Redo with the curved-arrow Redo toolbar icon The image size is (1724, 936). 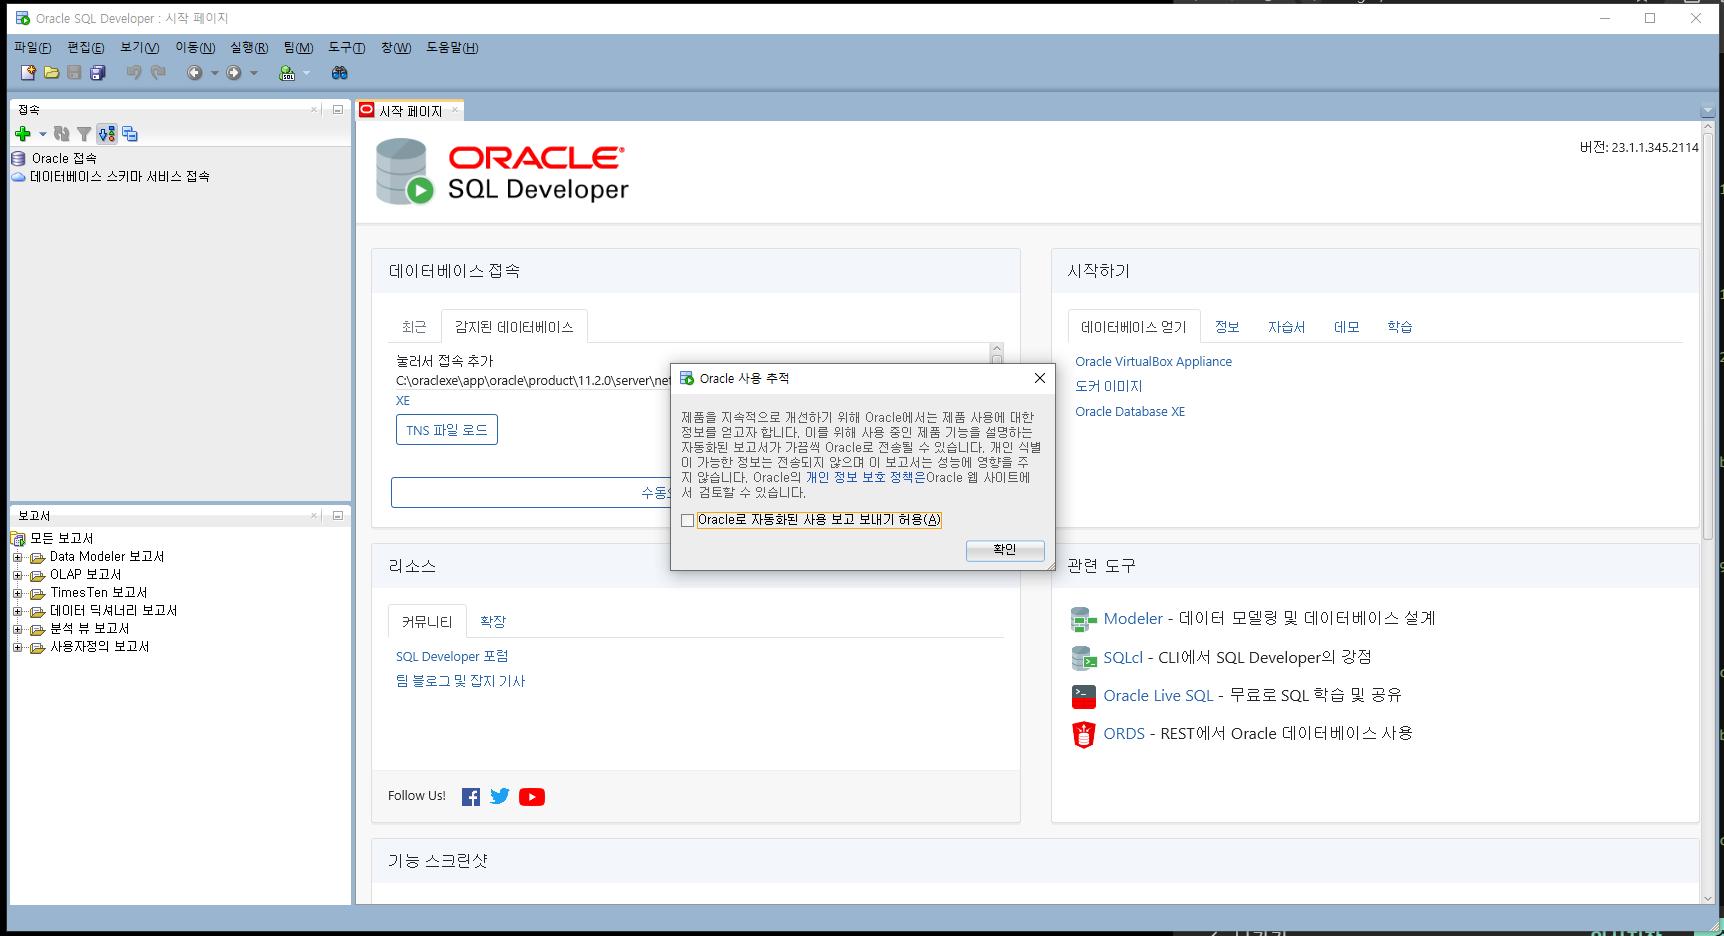coord(158,73)
